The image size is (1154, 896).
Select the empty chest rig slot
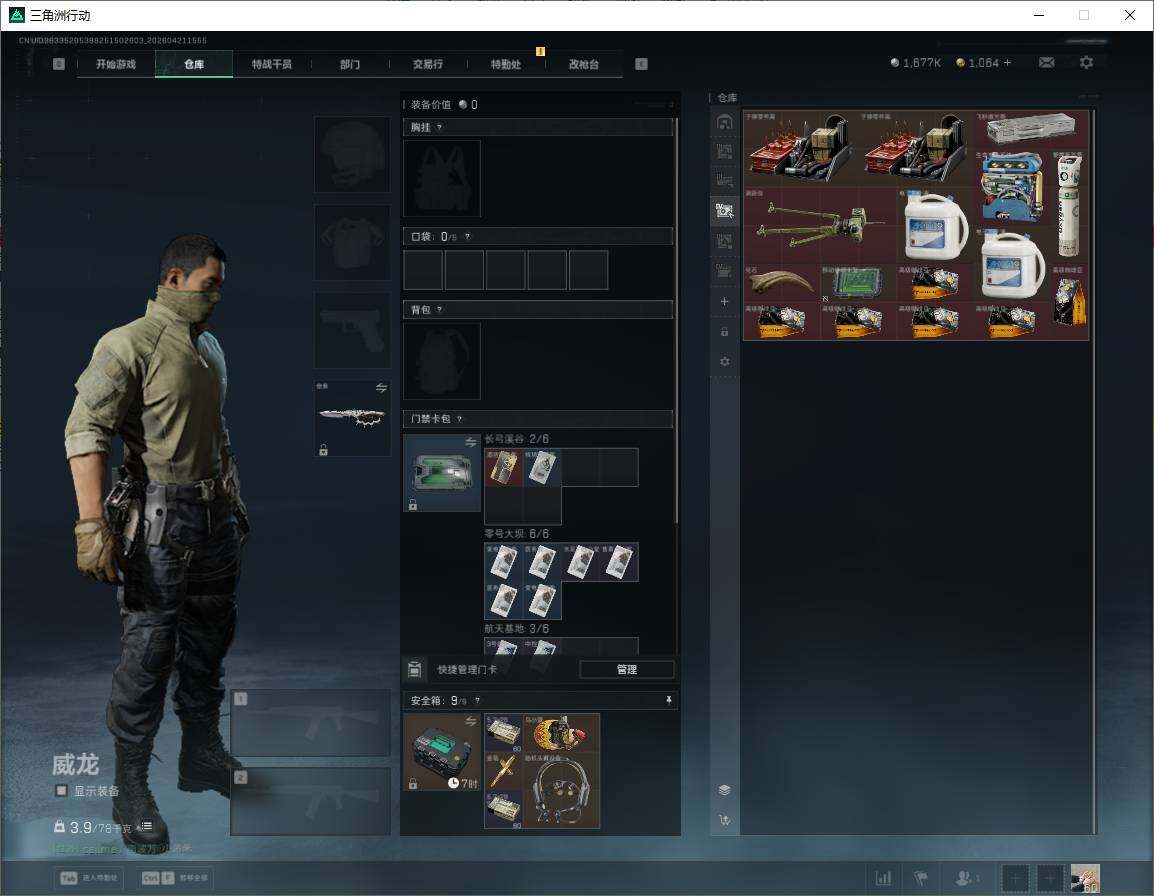442,178
